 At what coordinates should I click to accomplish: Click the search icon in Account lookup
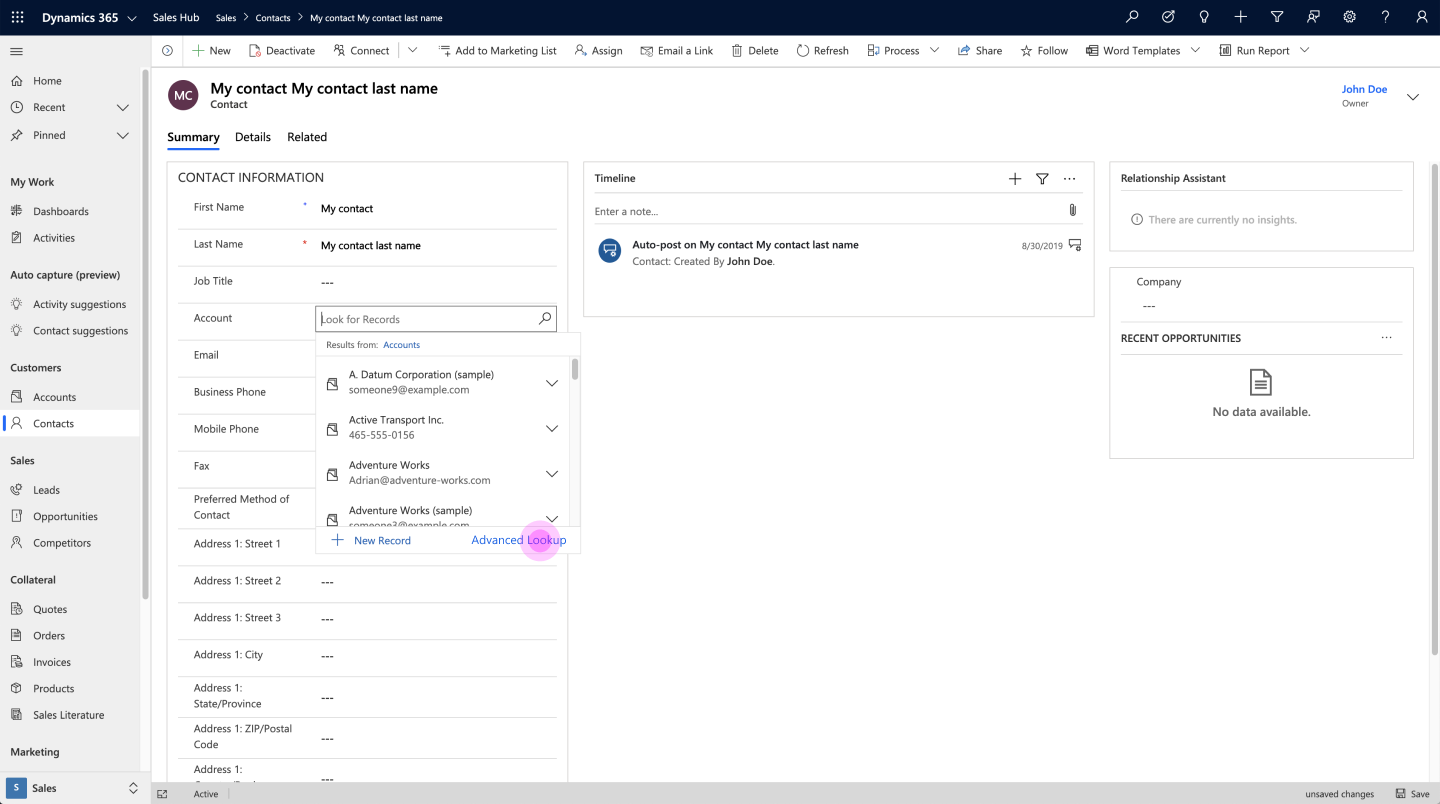(545, 319)
